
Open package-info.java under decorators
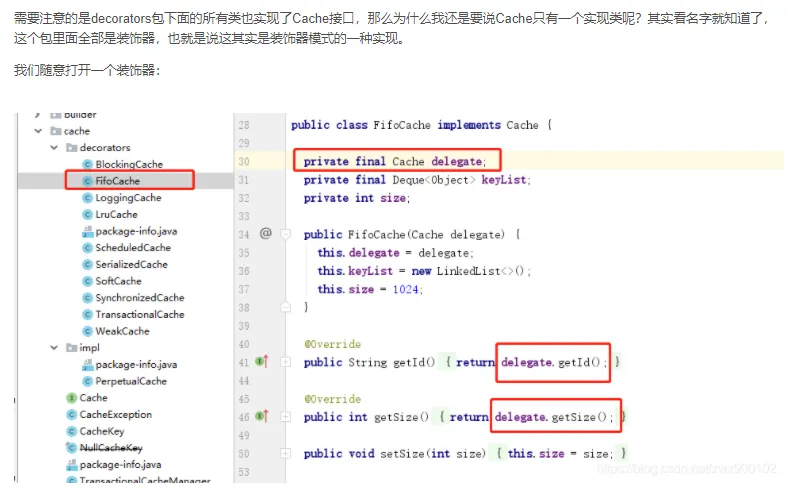[x=136, y=231]
